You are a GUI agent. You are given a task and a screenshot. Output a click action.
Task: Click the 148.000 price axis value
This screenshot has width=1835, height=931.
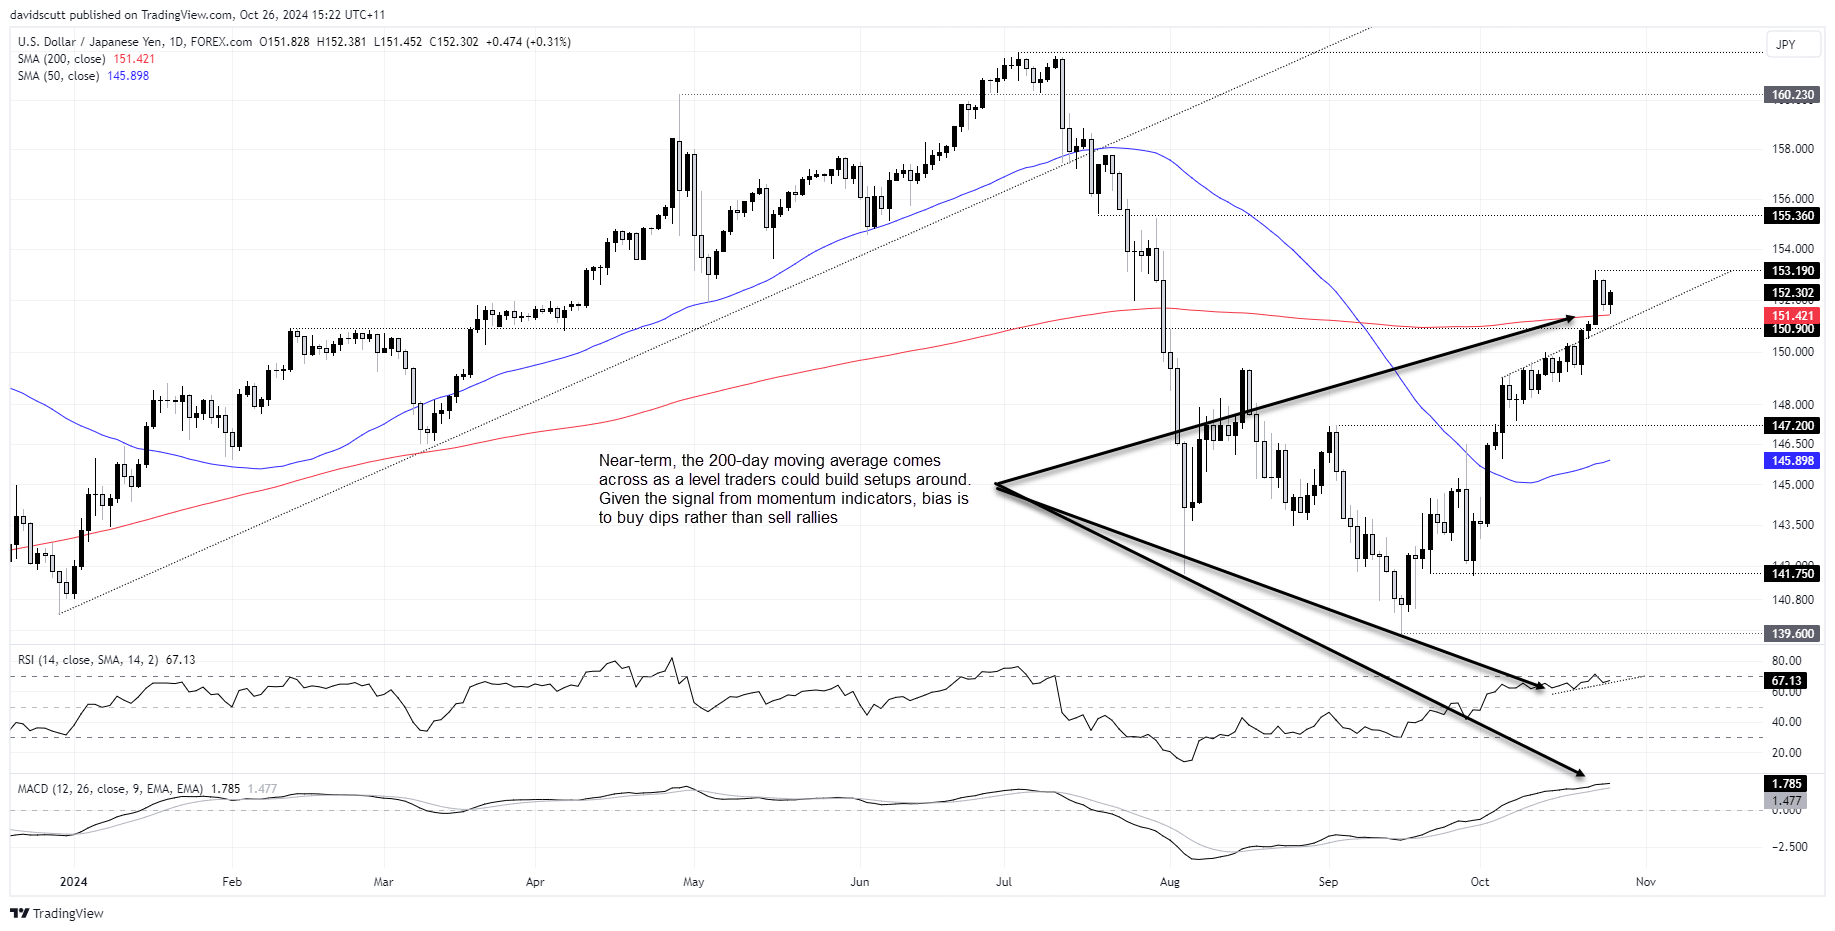(1793, 405)
